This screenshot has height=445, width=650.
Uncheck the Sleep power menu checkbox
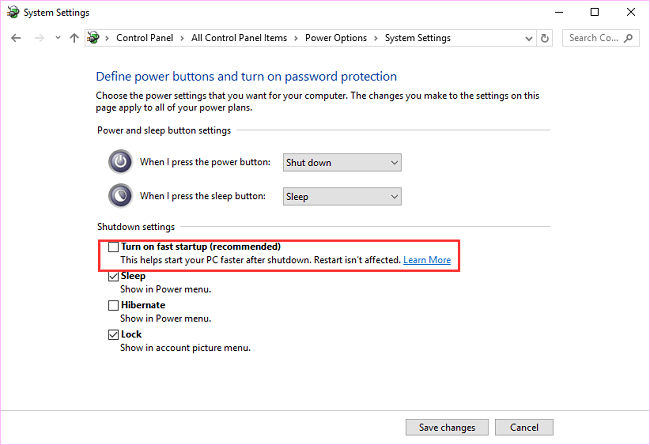113,276
